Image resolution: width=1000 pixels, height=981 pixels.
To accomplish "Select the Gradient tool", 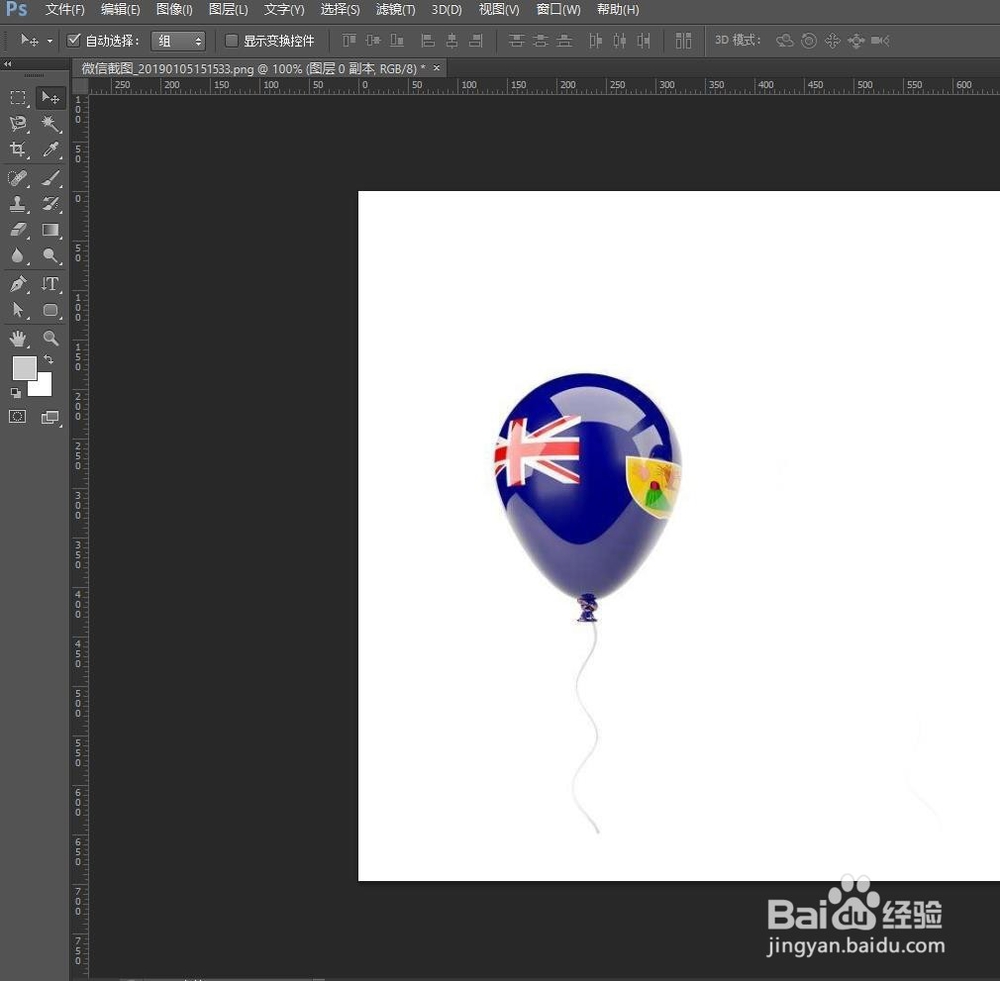I will (x=50, y=230).
